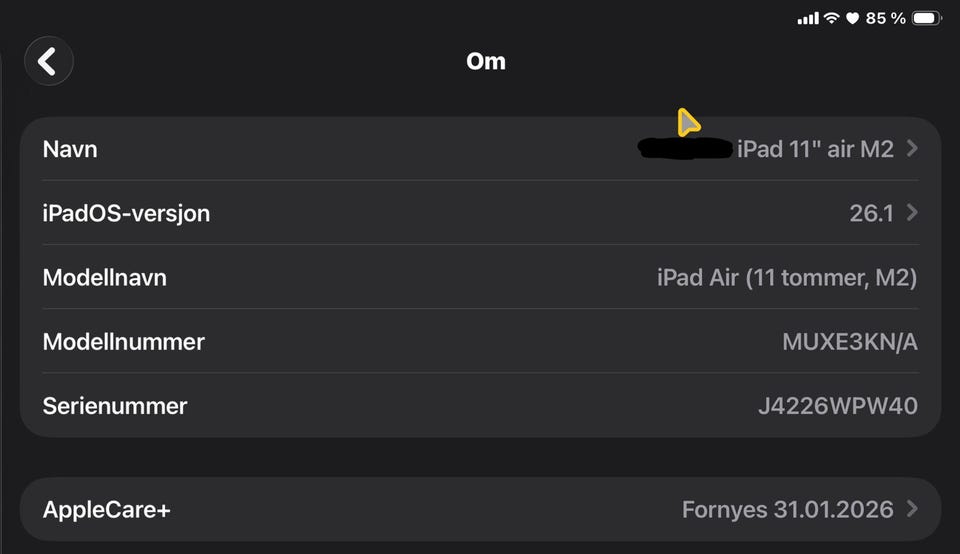This screenshot has height=554, width=960.
Task: Tap the device name iPad 11" air M2
Action: coord(815,149)
